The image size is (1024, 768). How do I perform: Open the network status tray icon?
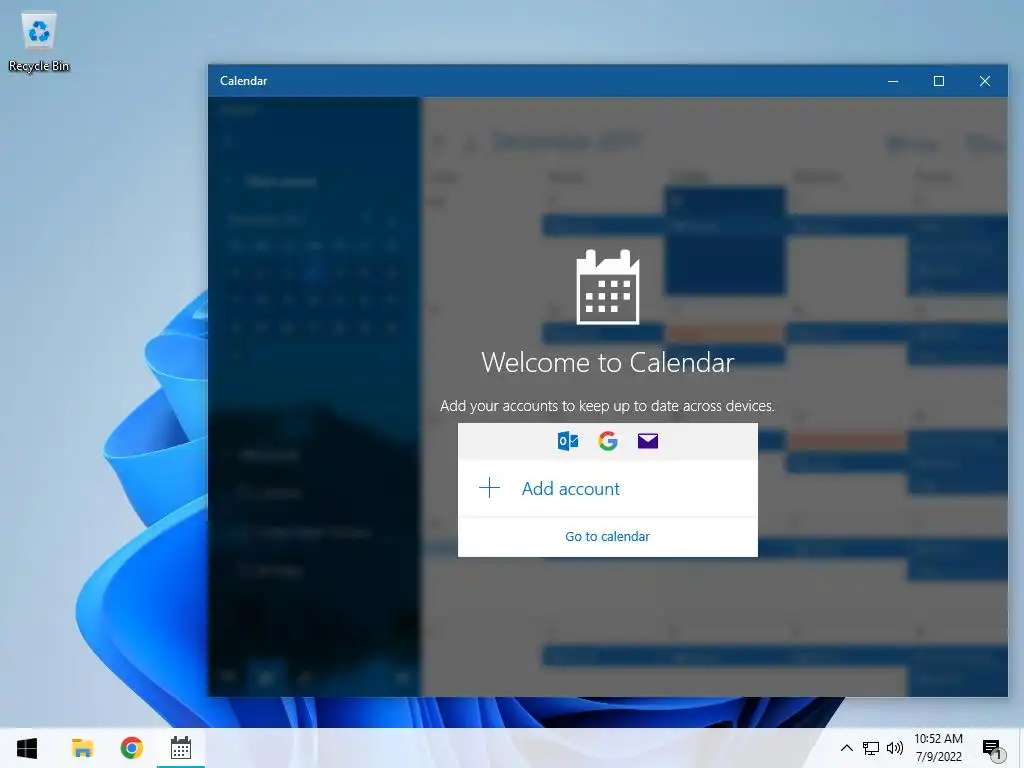point(871,748)
